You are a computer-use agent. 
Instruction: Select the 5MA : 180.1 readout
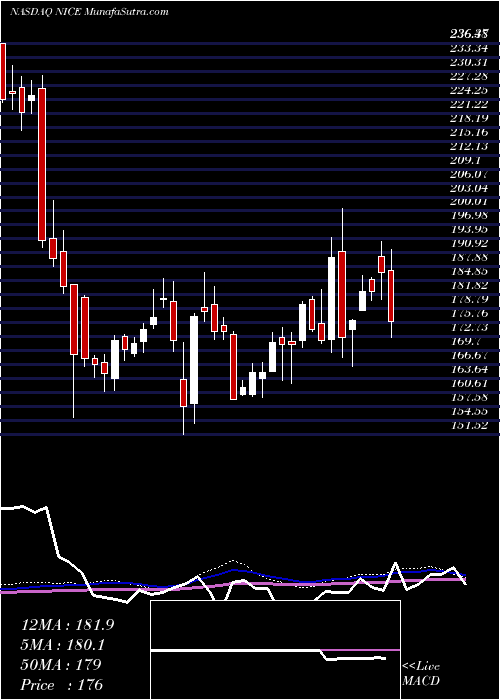point(63,645)
